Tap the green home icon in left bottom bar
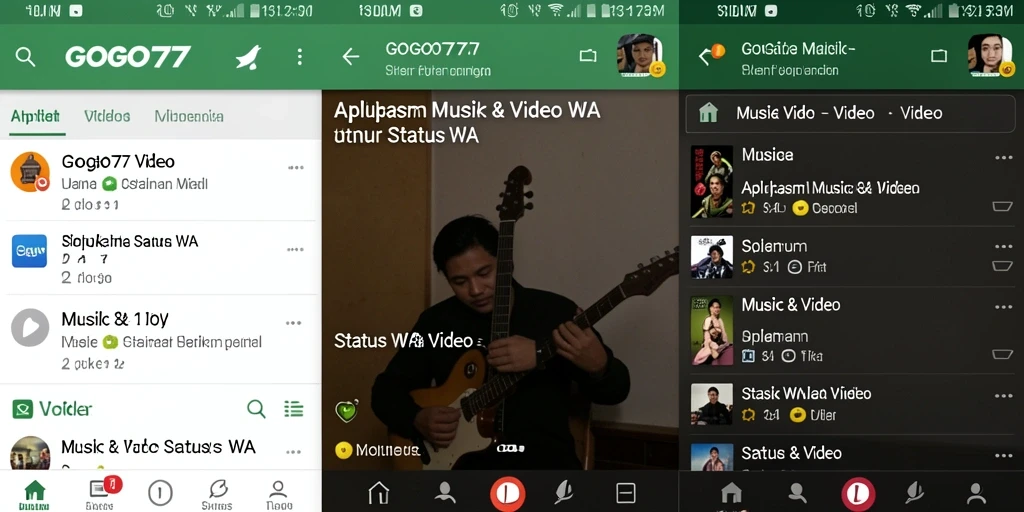Screen dimensions: 1024x512 point(34,494)
